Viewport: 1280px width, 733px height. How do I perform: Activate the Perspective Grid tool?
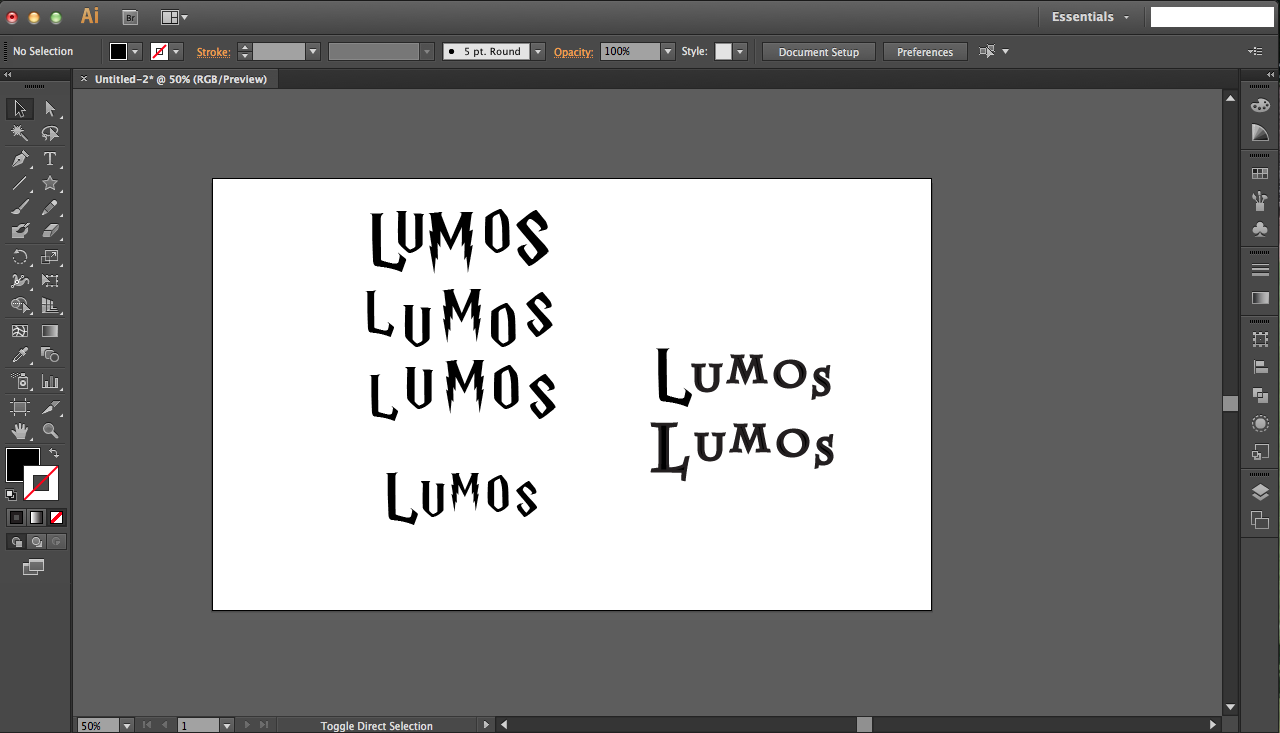click(x=50, y=306)
